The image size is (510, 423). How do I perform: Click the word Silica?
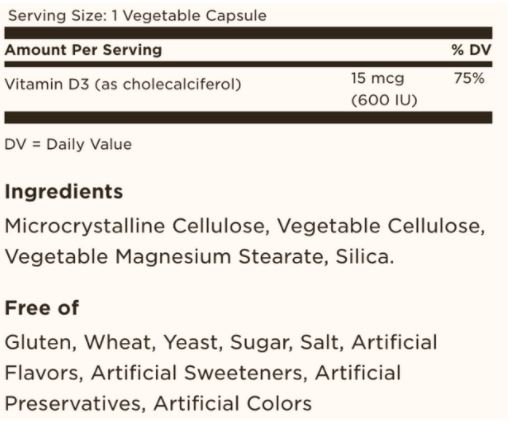tap(362, 257)
